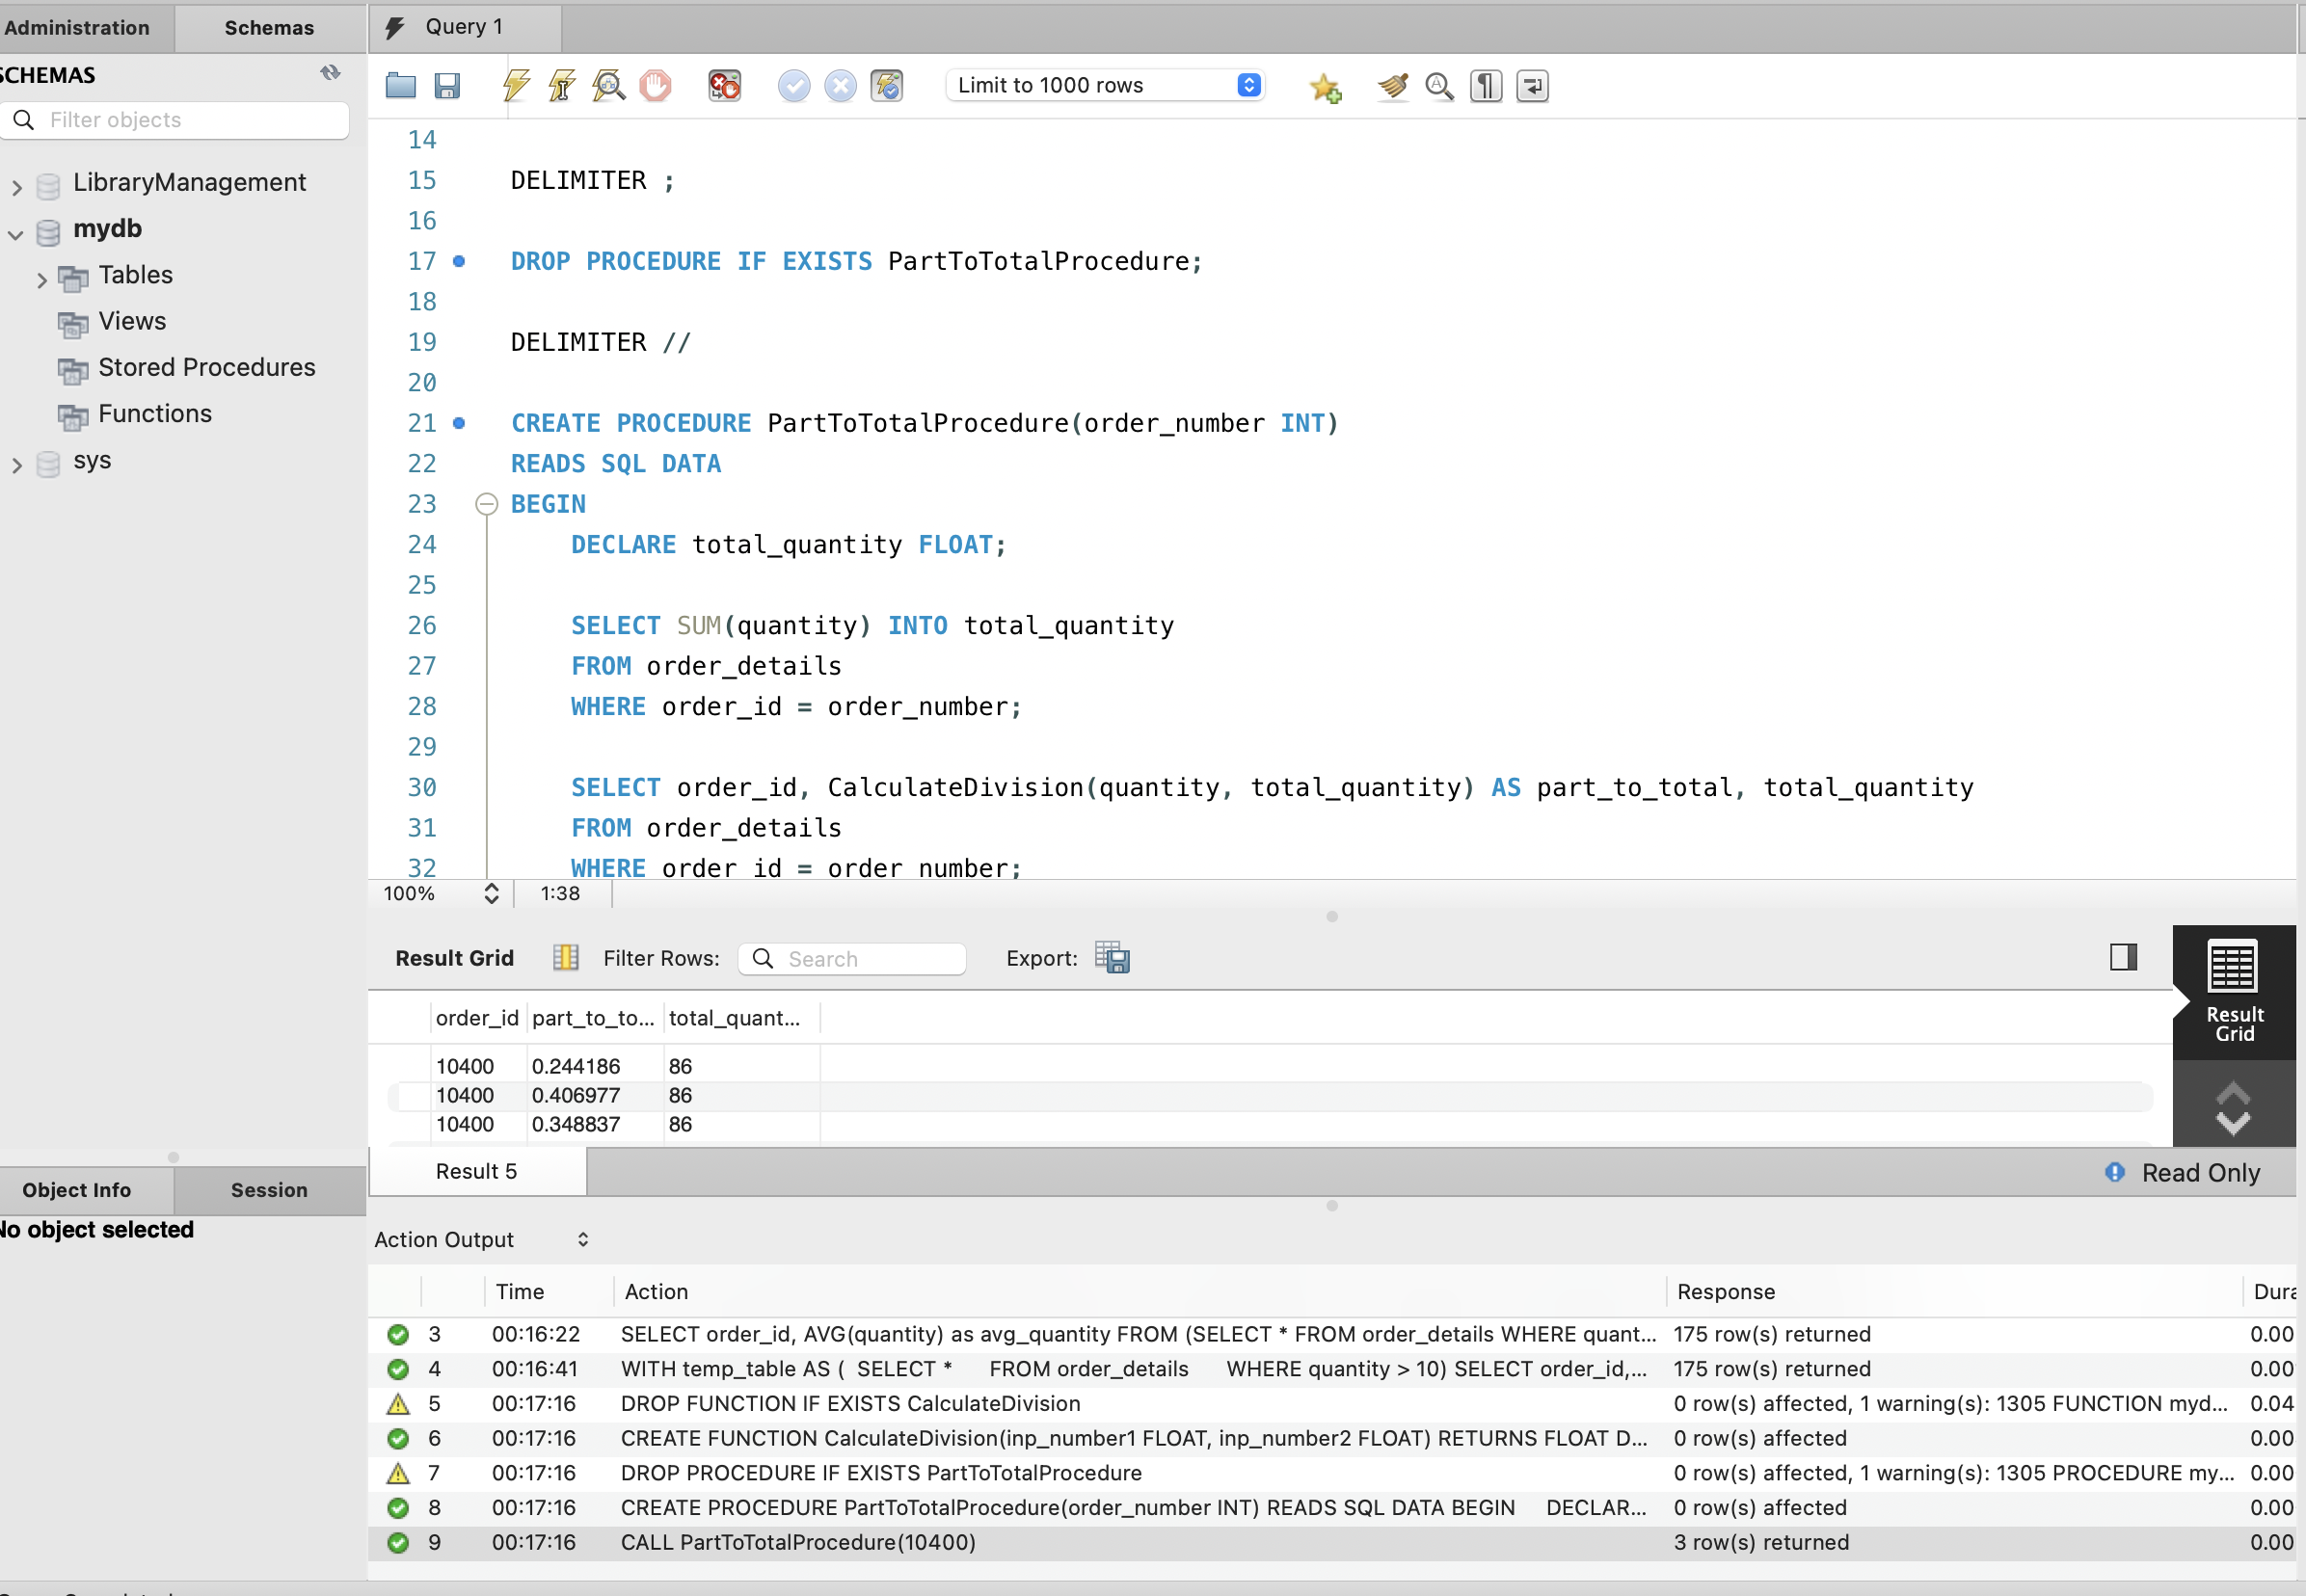Click the Object Info panel tab
2306x1596 pixels.
pos(79,1189)
